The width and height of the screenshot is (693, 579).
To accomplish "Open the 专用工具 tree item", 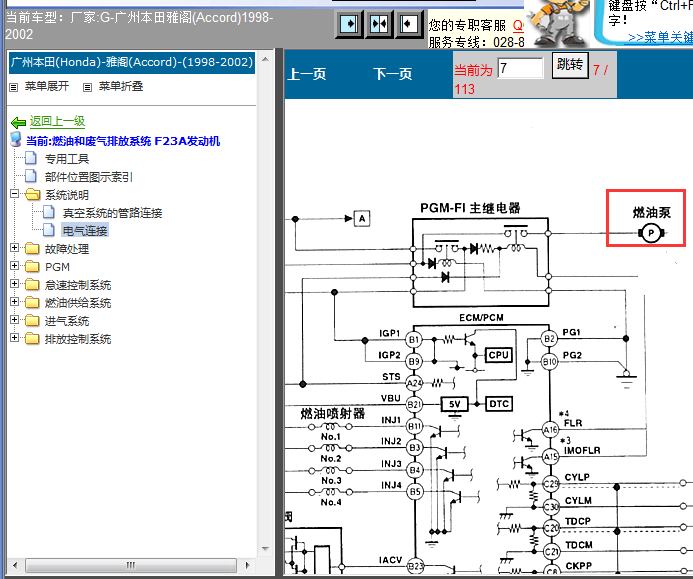I will (67, 159).
